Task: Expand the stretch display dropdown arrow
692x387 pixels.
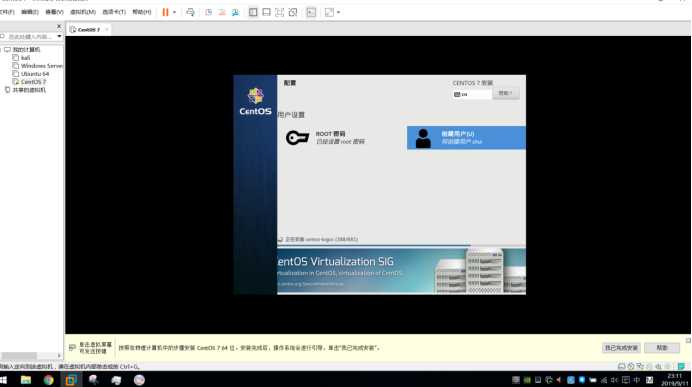Action: click(338, 12)
